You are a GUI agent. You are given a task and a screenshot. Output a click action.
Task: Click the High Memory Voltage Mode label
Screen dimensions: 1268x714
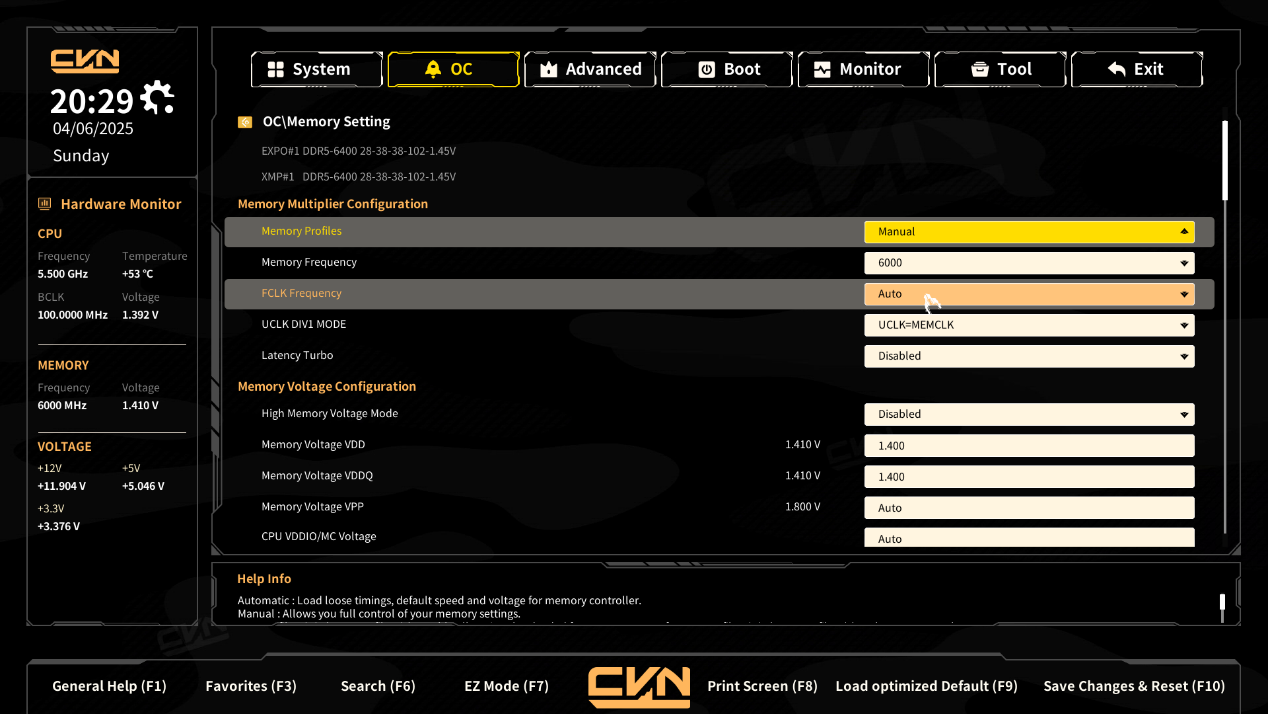click(x=330, y=413)
